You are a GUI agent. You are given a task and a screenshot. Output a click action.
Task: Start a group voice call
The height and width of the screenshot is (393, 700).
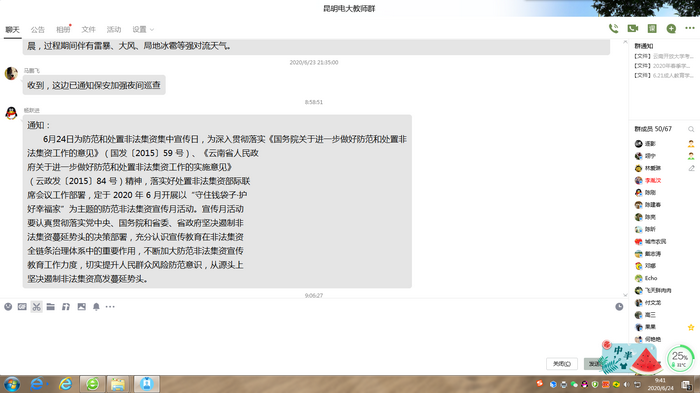[x=613, y=29]
